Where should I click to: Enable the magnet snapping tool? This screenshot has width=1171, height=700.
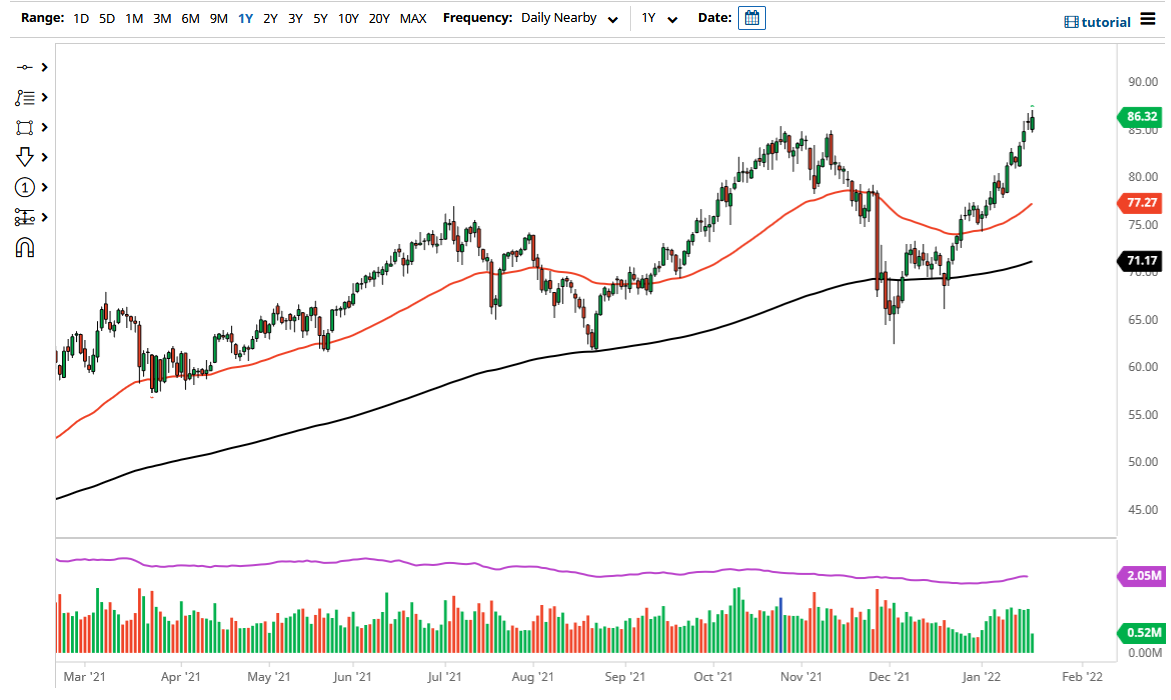tap(27, 247)
